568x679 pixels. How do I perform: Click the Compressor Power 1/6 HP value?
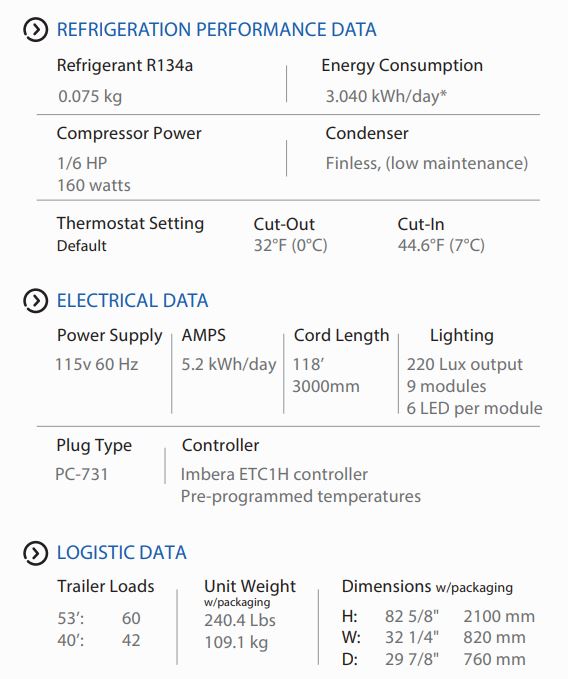pos(82,163)
